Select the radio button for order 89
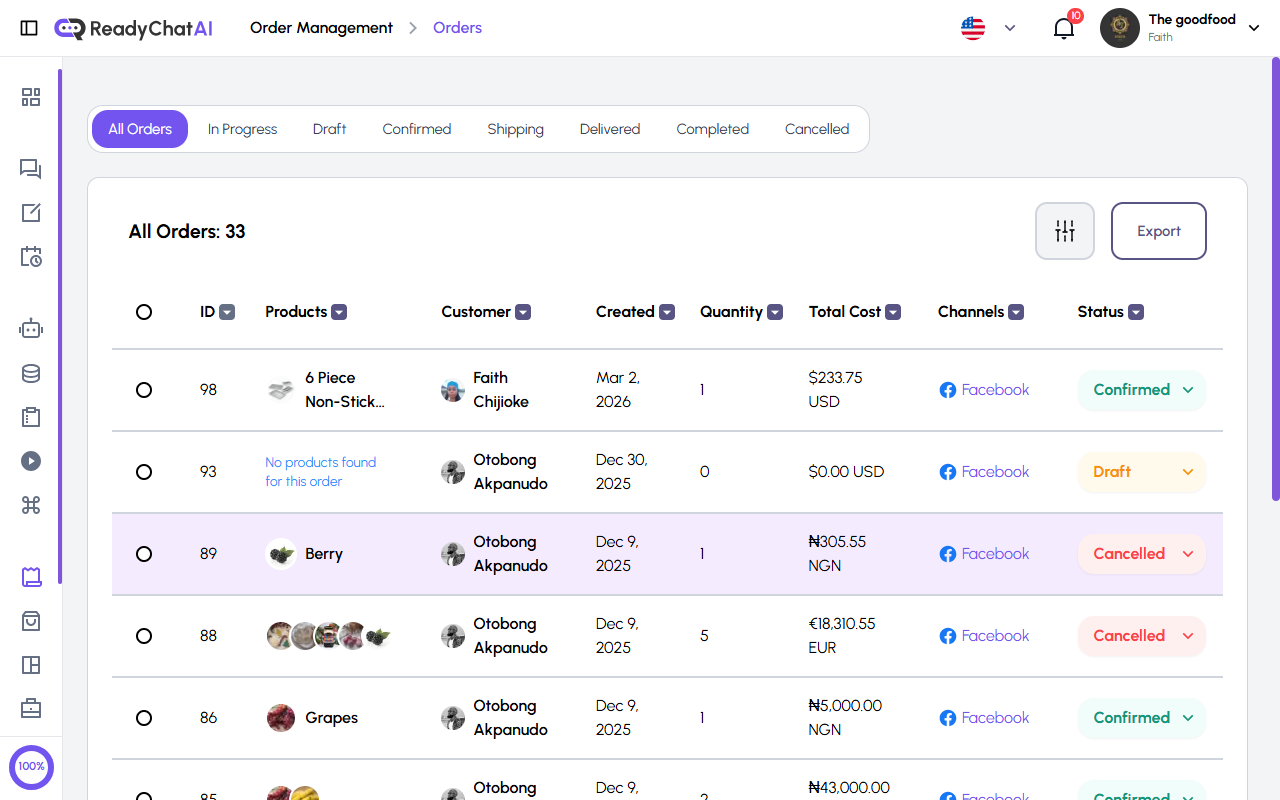1280x800 pixels. tap(144, 554)
